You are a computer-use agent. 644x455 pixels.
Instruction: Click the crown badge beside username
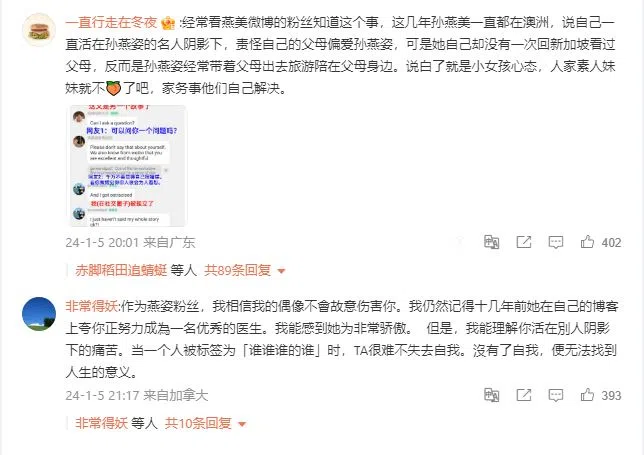coord(168,23)
